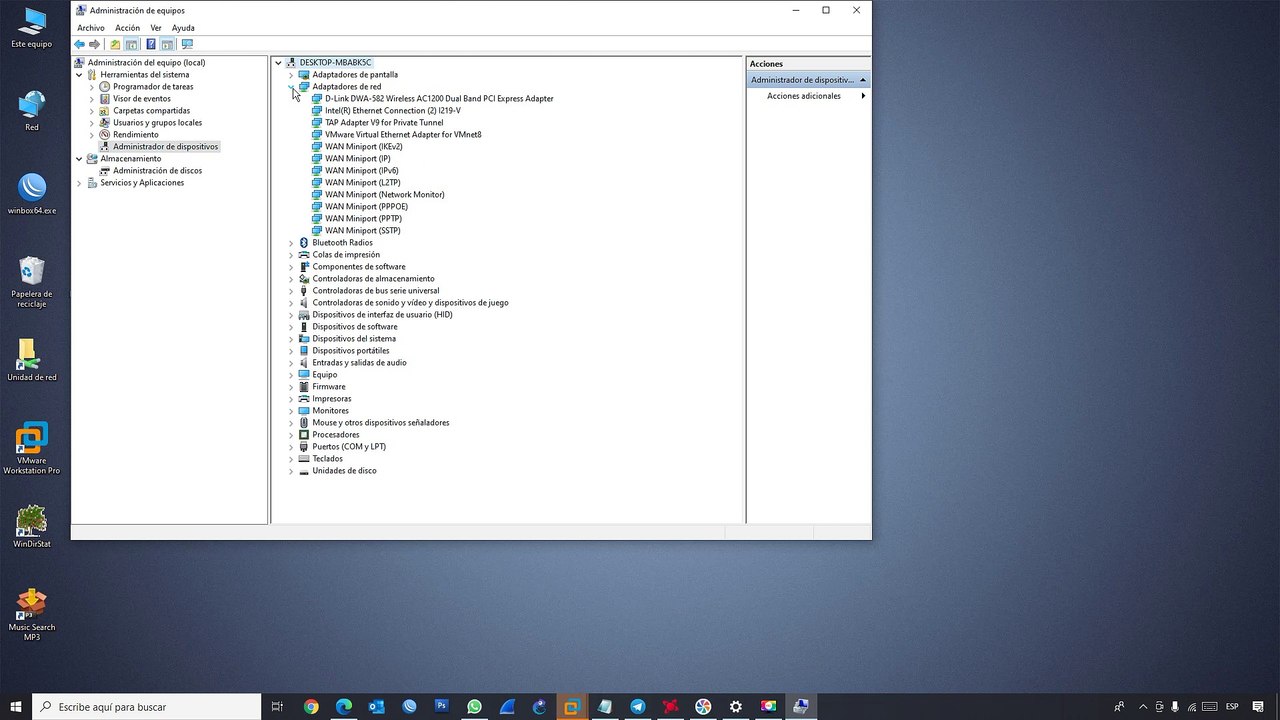Open the Ayuda menu
Image resolution: width=1280 pixels, height=720 pixels.
(x=183, y=28)
